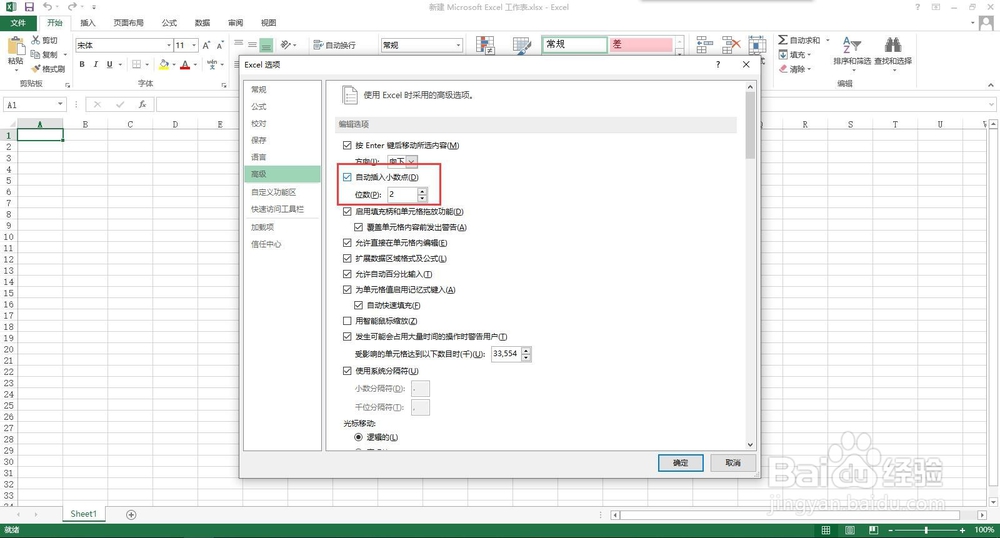Viewport: 1000px width, 538px height.
Task: Open the font size 11 dropdown
Action: click(x=194, y=45)
